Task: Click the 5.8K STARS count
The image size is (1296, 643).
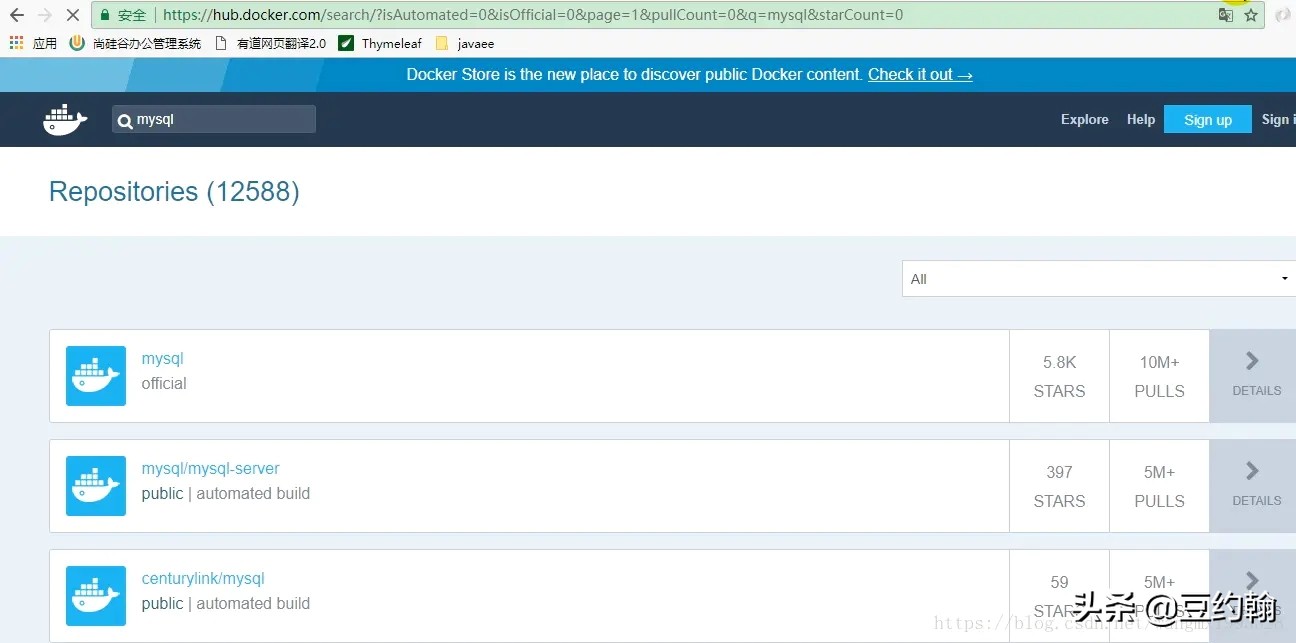Action: point(1059,376)
